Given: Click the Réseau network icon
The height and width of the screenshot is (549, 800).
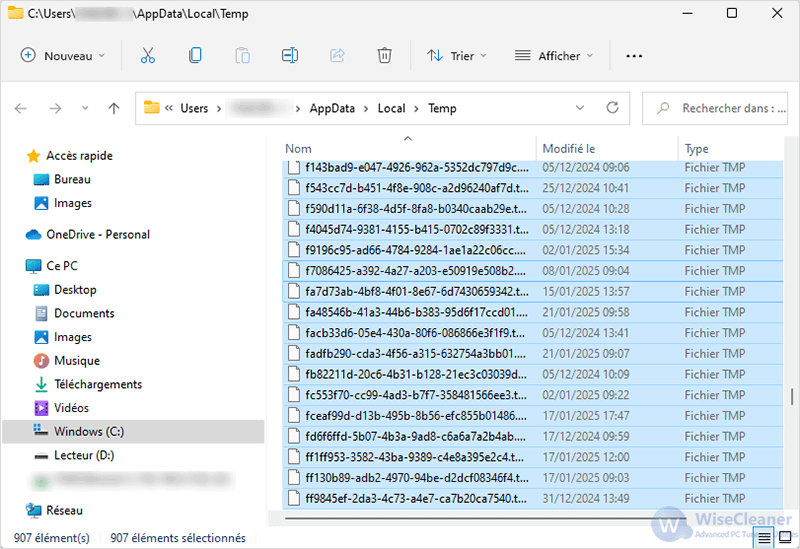Looking at the screenshot, I should pos(33,510).
